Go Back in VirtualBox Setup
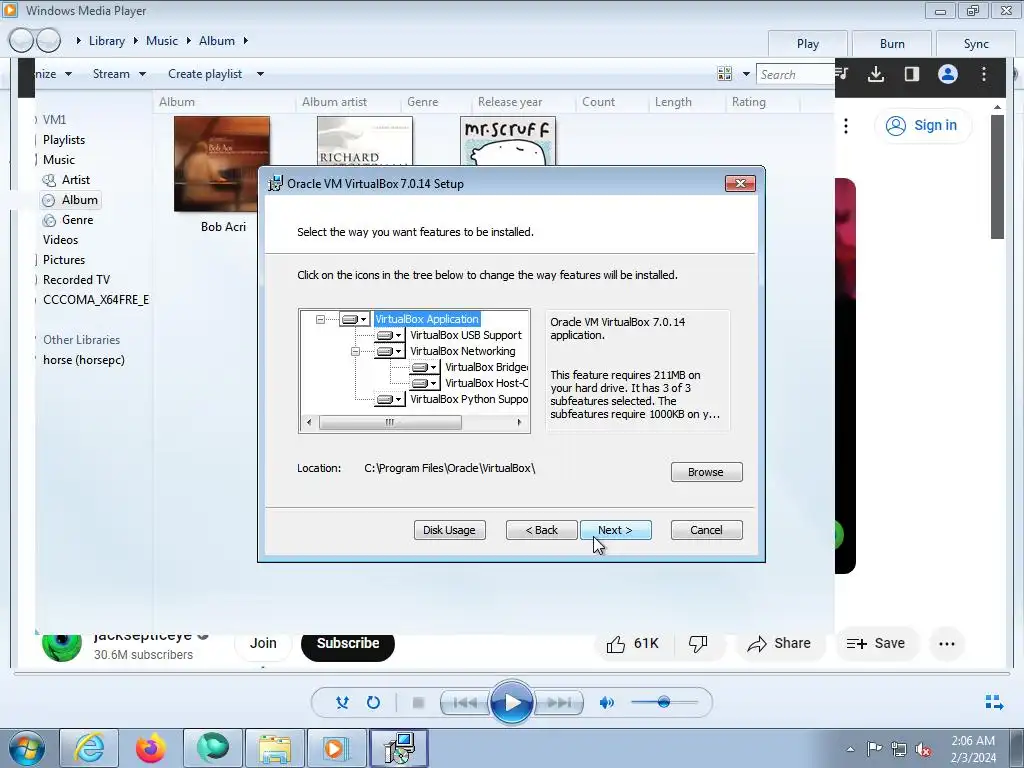The height and width of the screenshot is (768, 1024). click(x=541, y=530)
